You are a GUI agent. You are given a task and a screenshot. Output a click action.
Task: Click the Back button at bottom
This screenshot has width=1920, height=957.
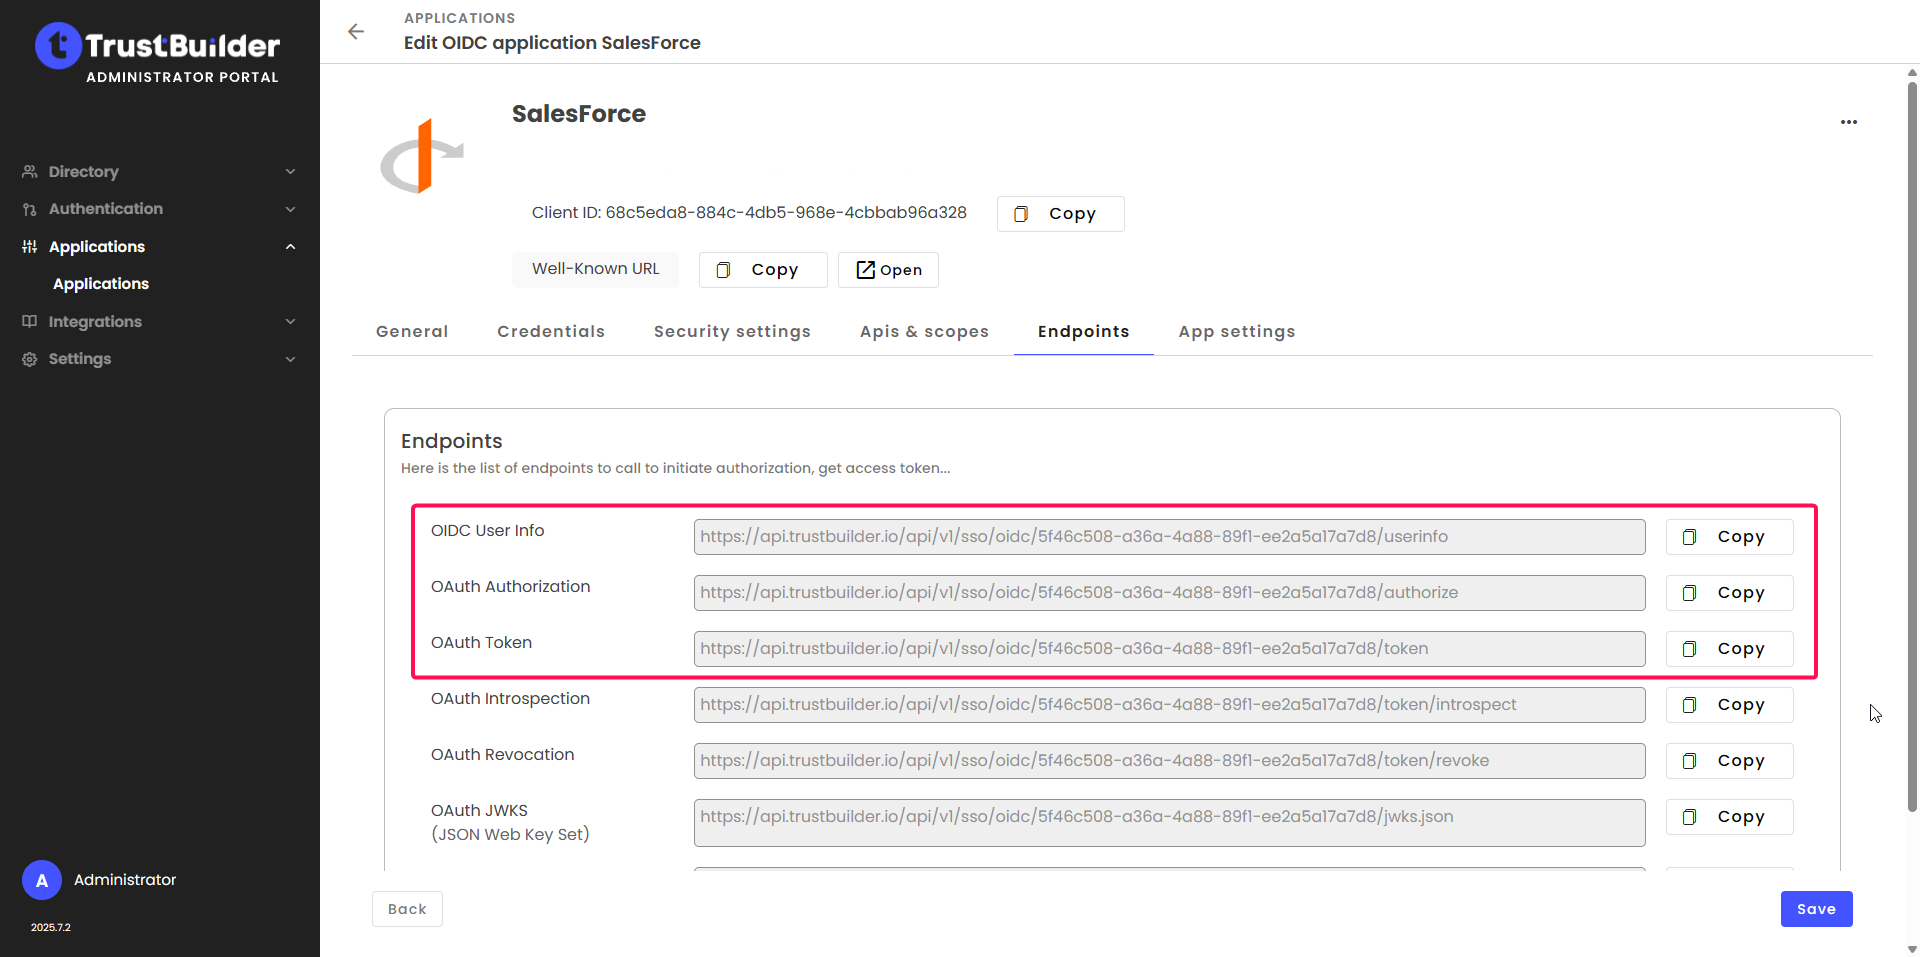[407, 909]
